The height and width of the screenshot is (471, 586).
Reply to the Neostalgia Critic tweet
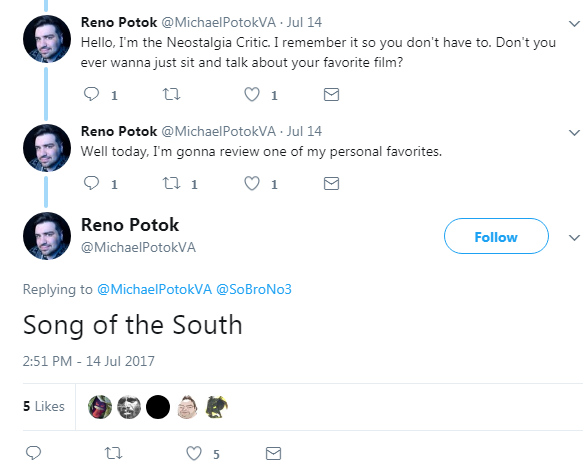point(91,94)
